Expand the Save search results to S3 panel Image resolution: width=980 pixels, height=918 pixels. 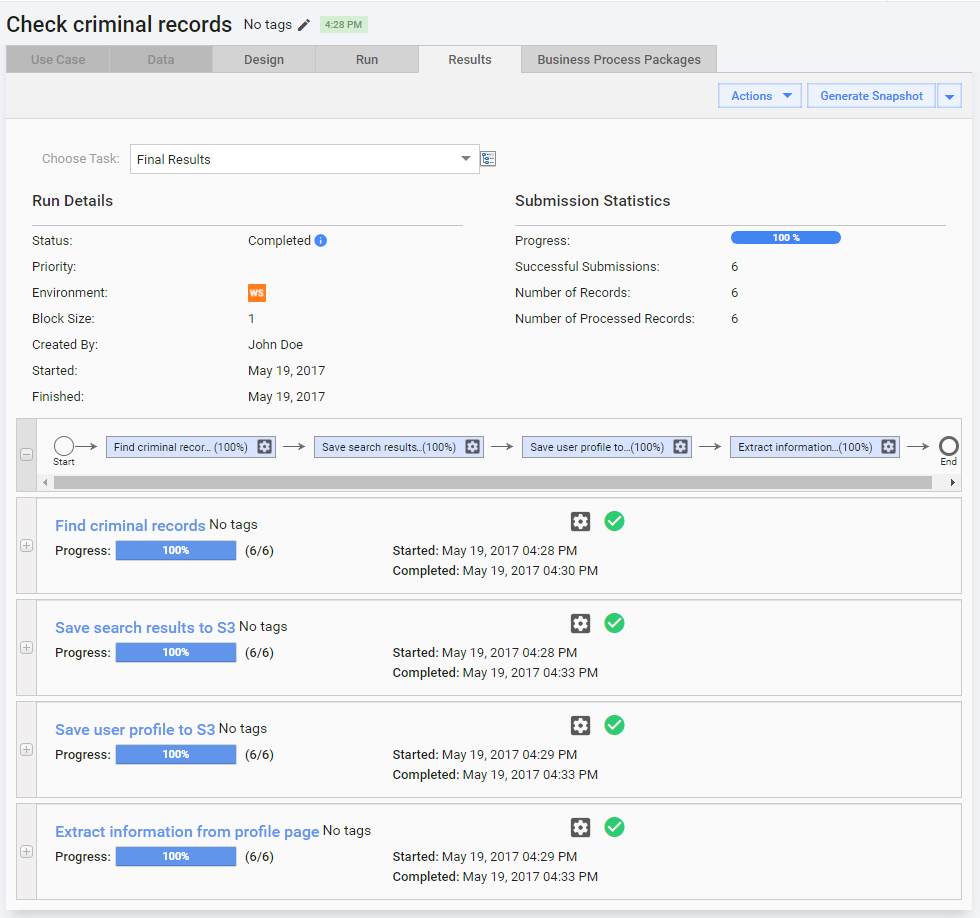26,647
